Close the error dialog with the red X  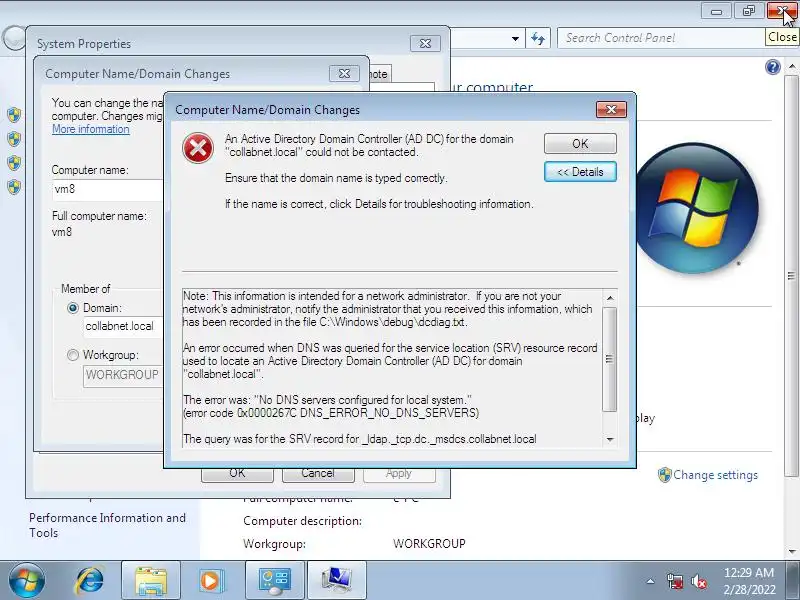(x=611, y=109)
